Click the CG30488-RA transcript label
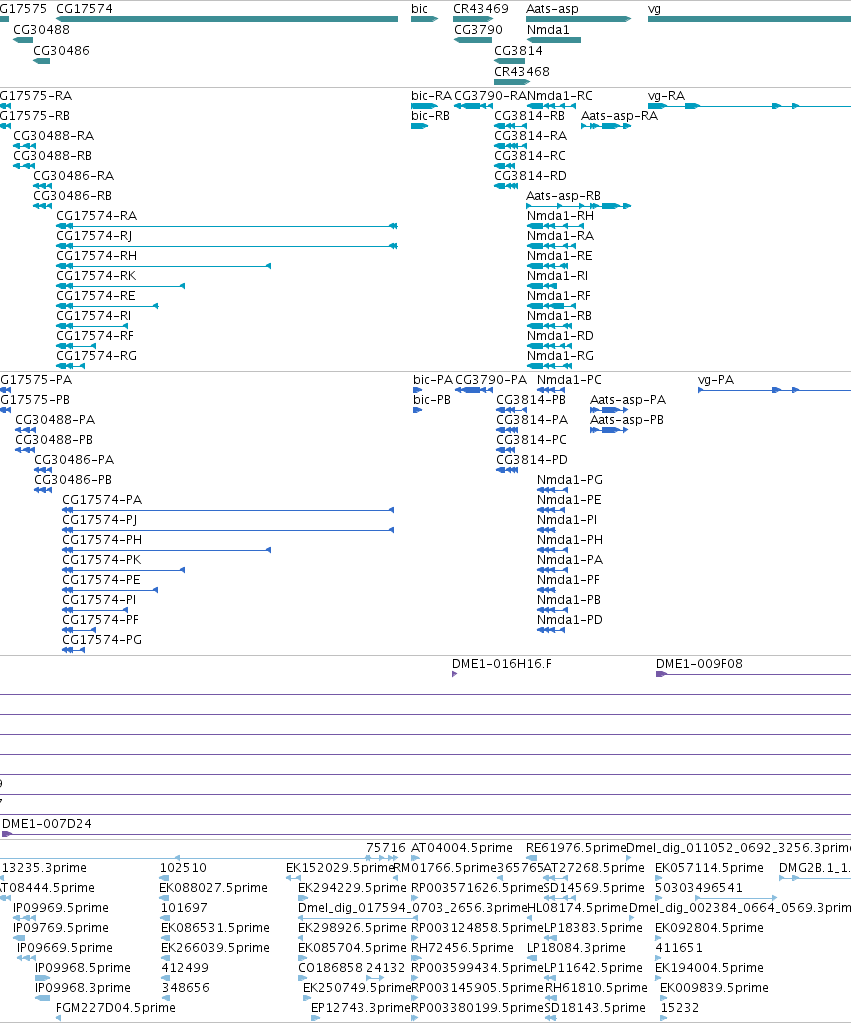 (54, 135)
